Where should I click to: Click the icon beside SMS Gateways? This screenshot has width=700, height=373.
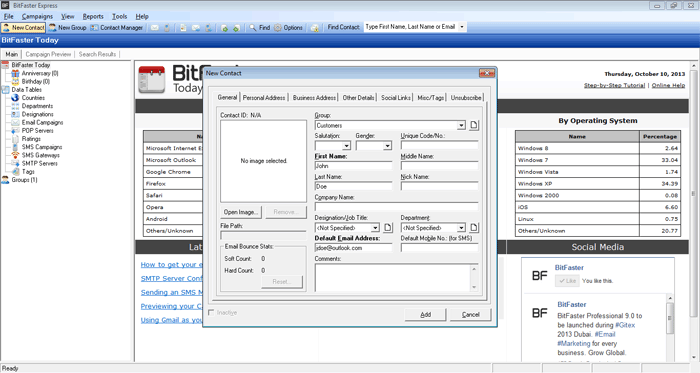tap(16, 155)
